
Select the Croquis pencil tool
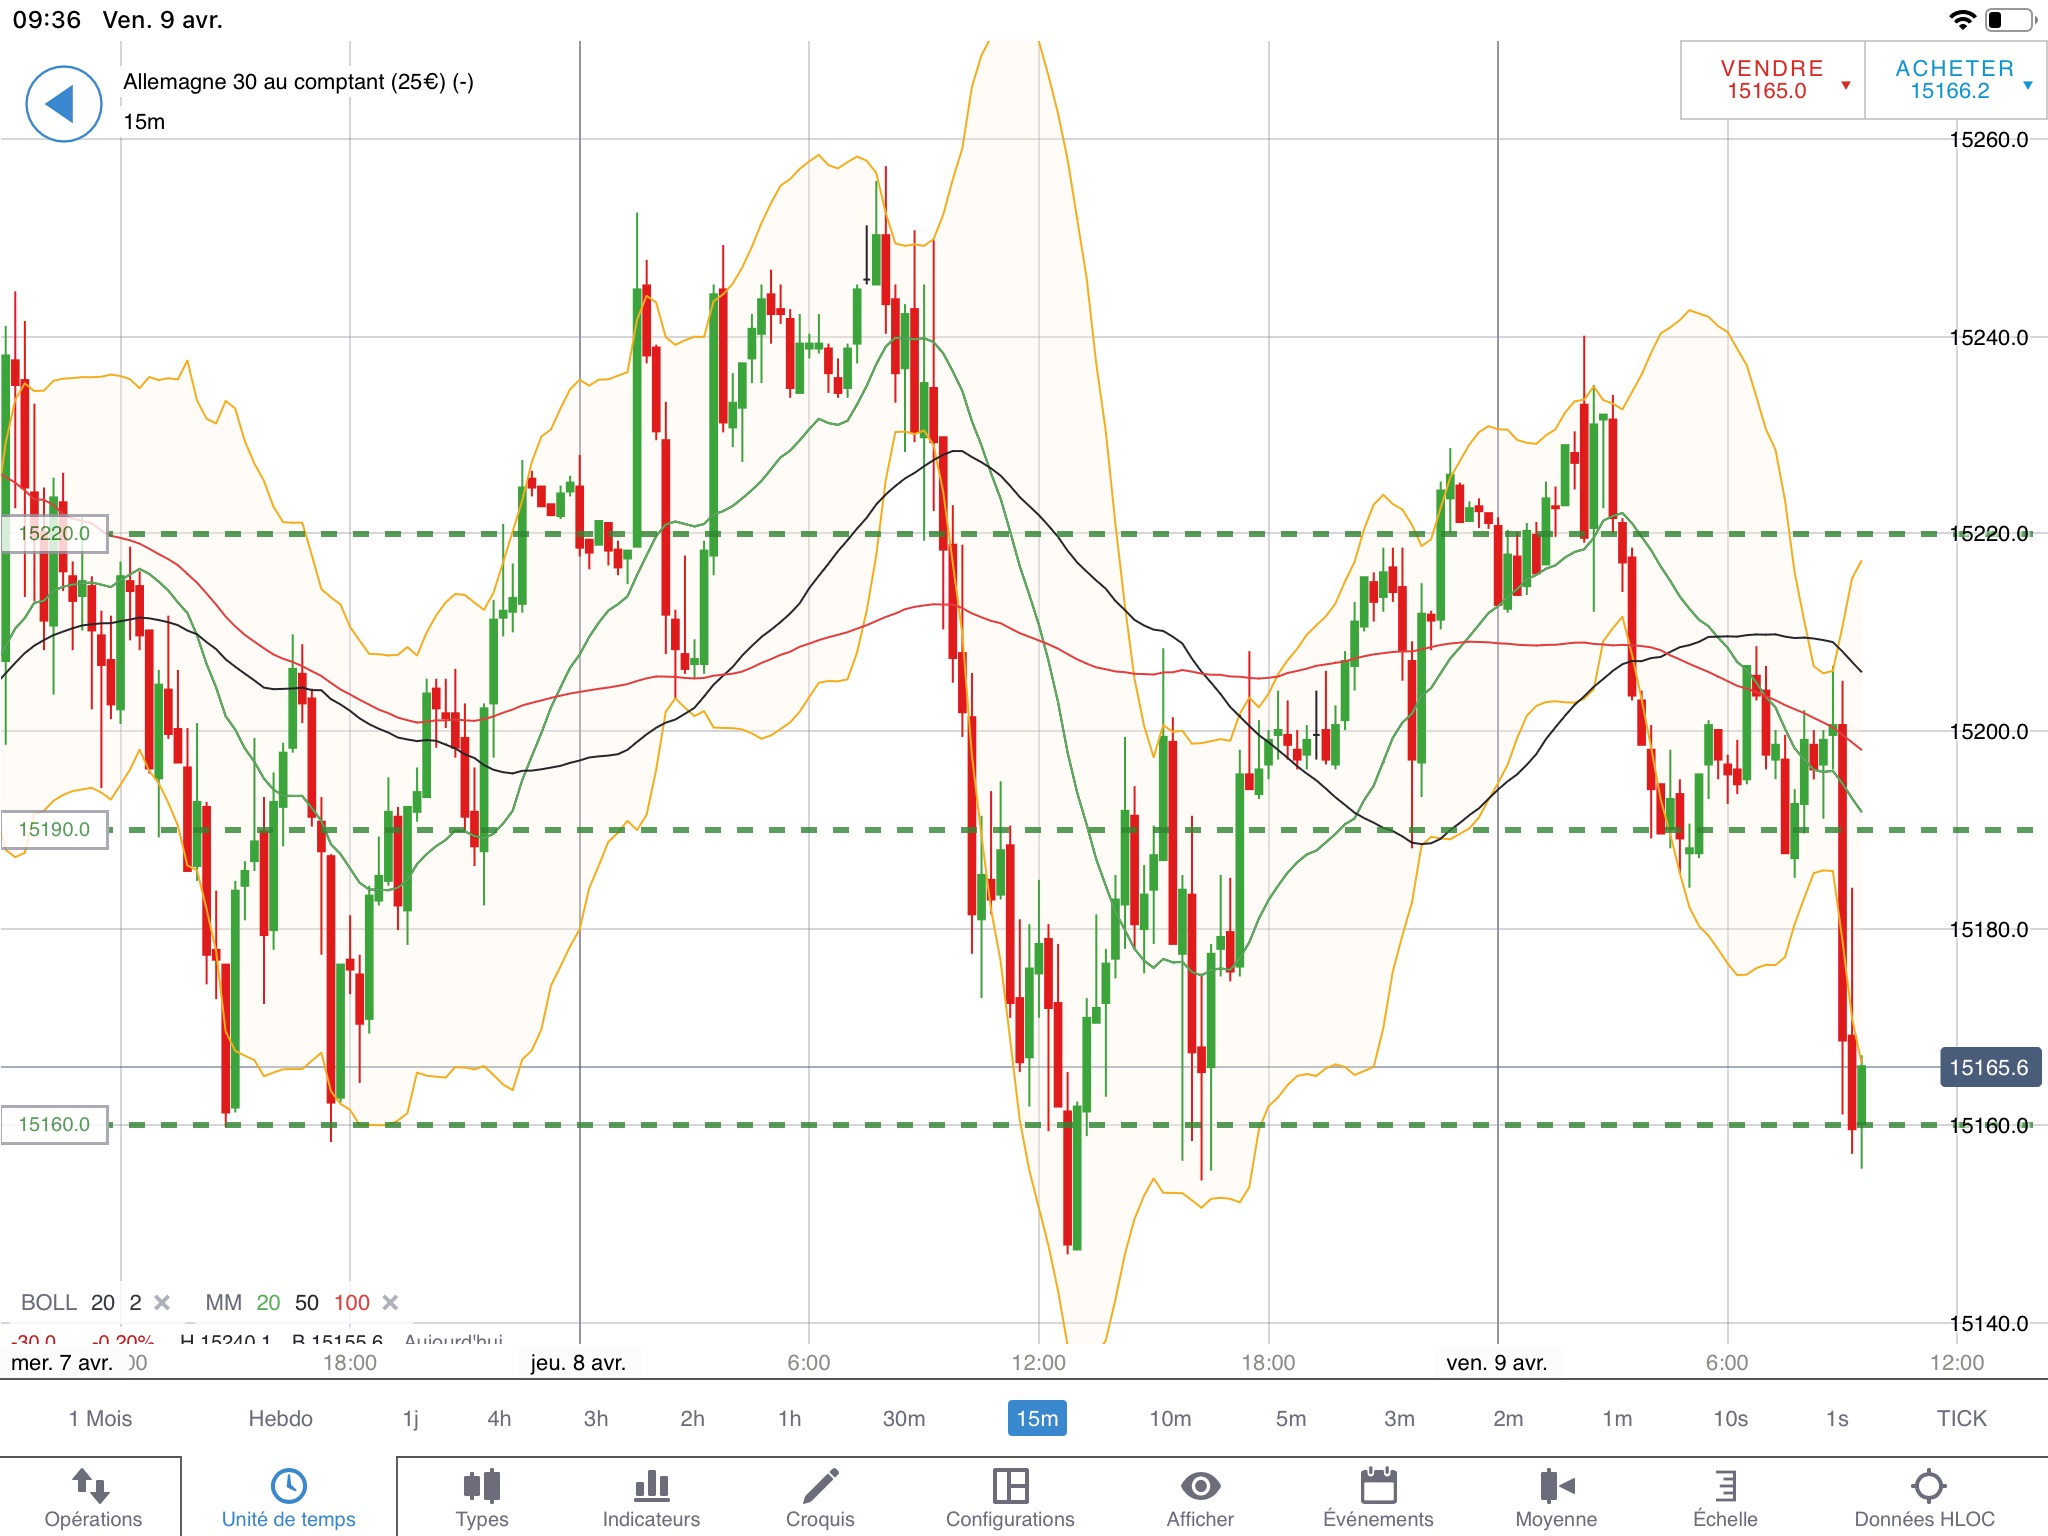point(820,1486)
